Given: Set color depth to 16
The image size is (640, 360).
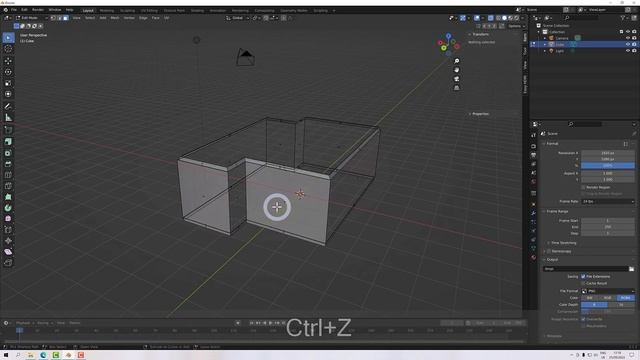Looking at the screenshot, I should (x=621, y=305).
